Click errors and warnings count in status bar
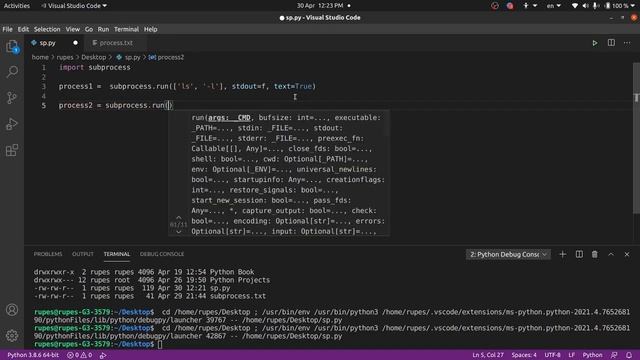 pyautogui.click(x=80, y=355)
